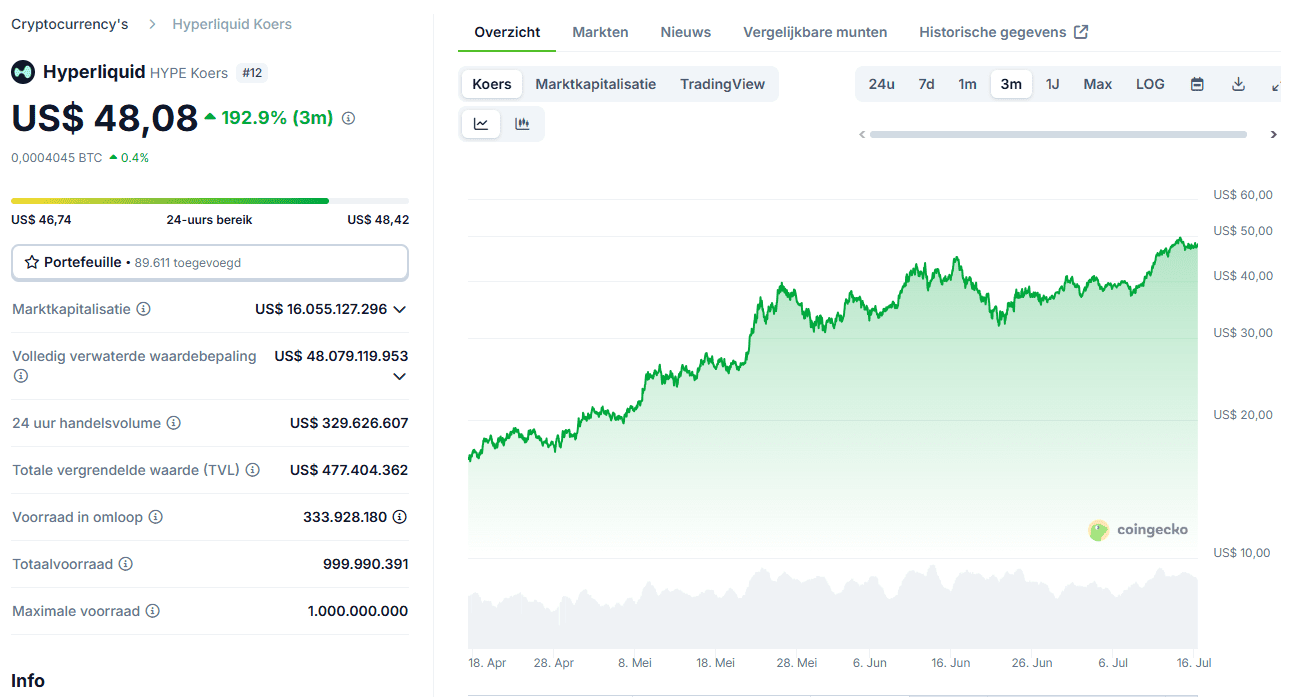Click the US$ 477.404.362 TVL value
The image size is (1290, 697).
pos(349,470)
